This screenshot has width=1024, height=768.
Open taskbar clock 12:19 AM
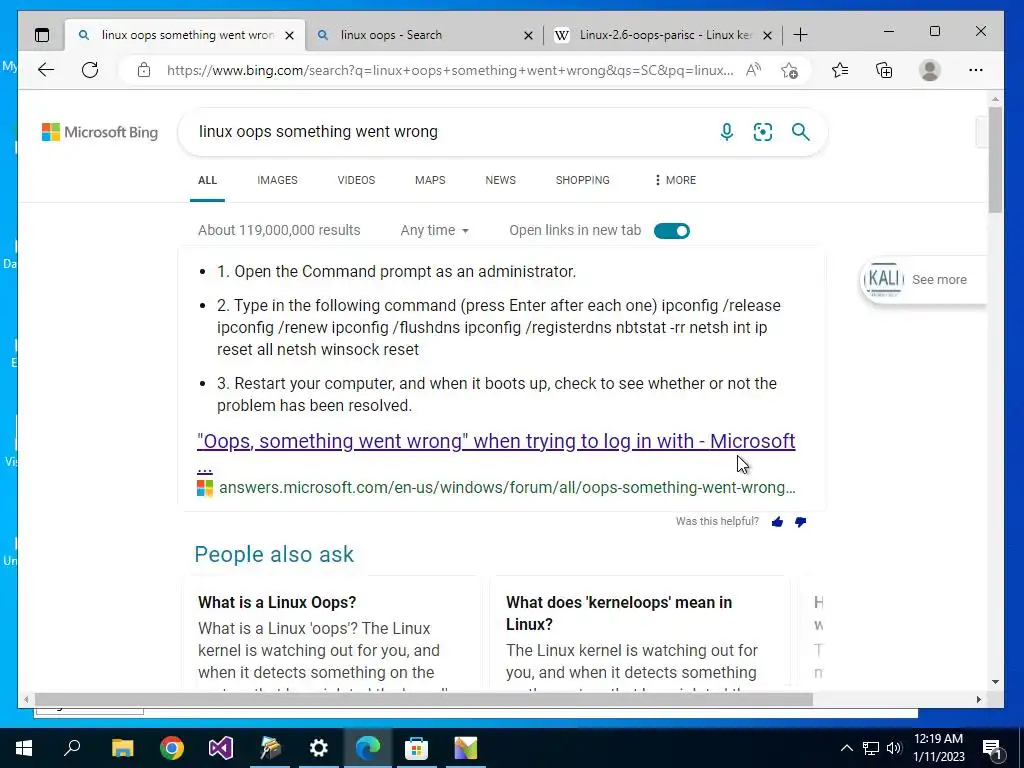[x=938, y=748]
